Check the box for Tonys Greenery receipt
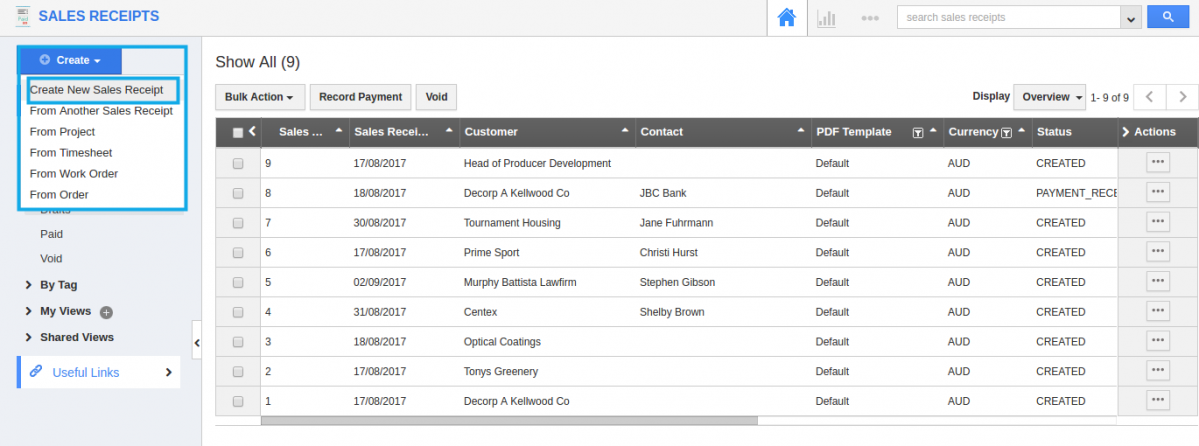This screenshot has height=446, width=1199. 238,372
